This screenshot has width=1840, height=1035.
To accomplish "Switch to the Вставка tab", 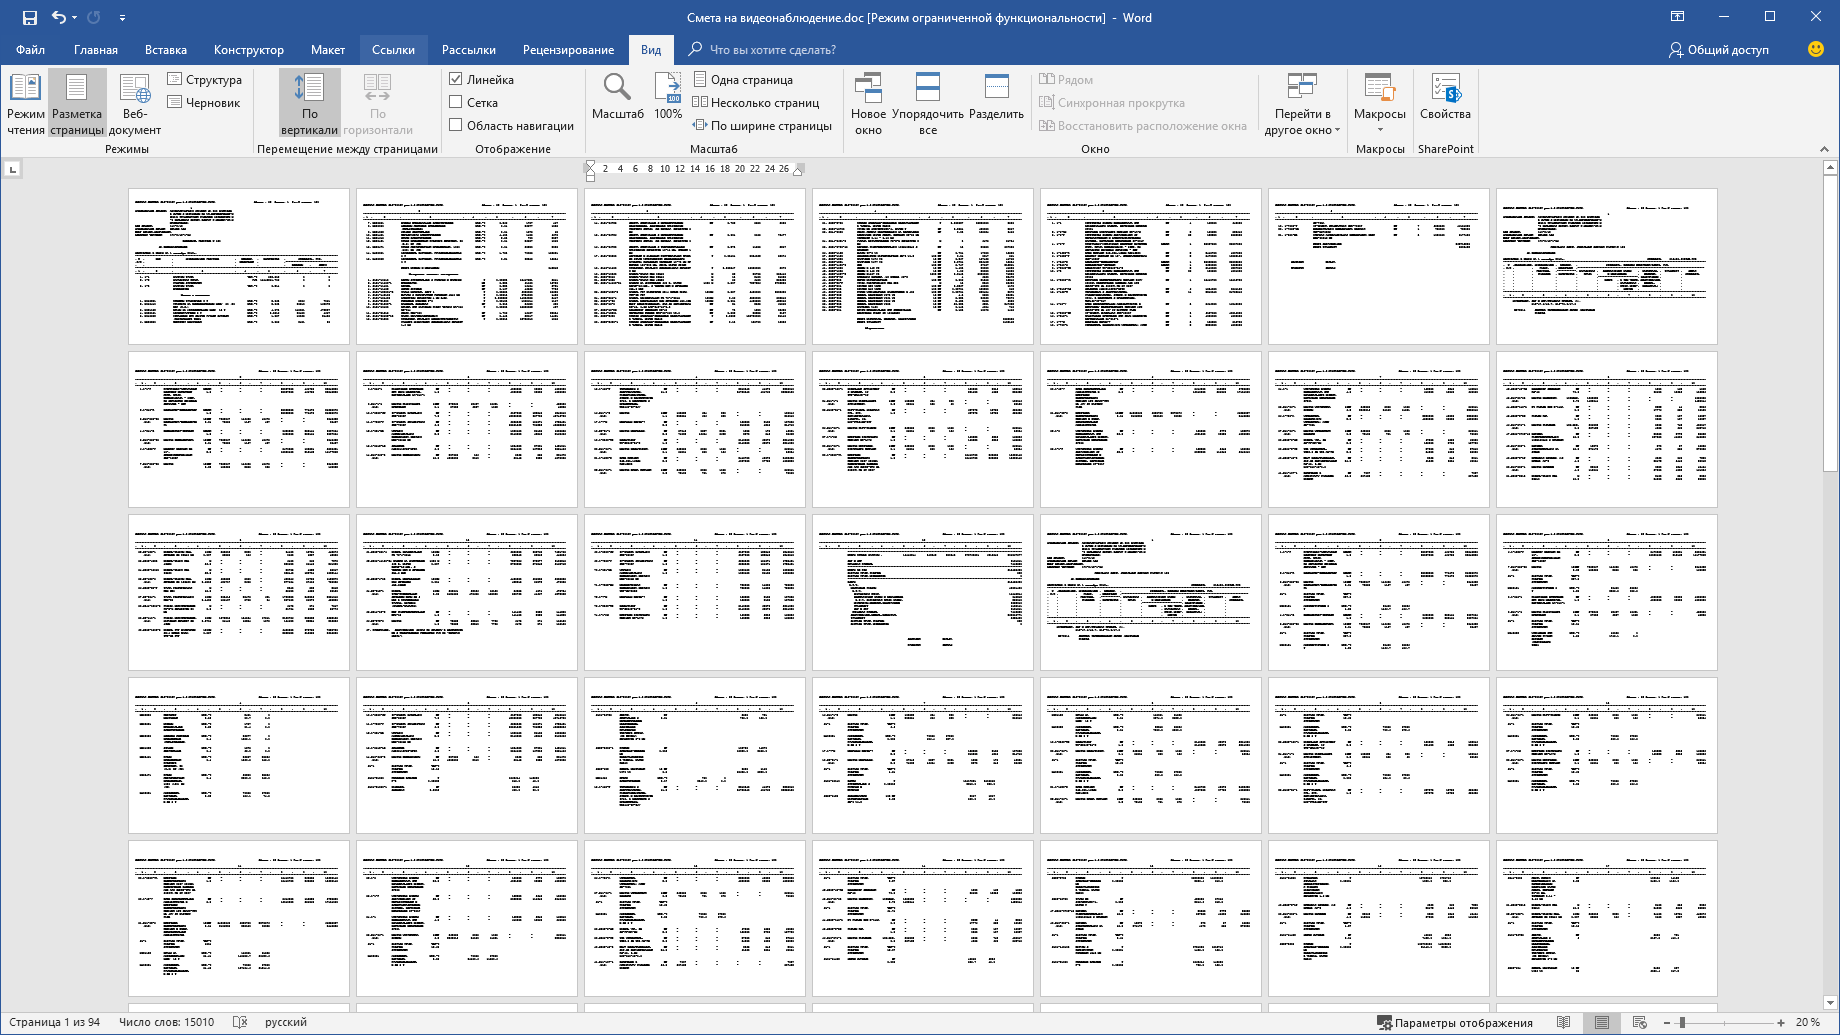I will coord(166,50).
